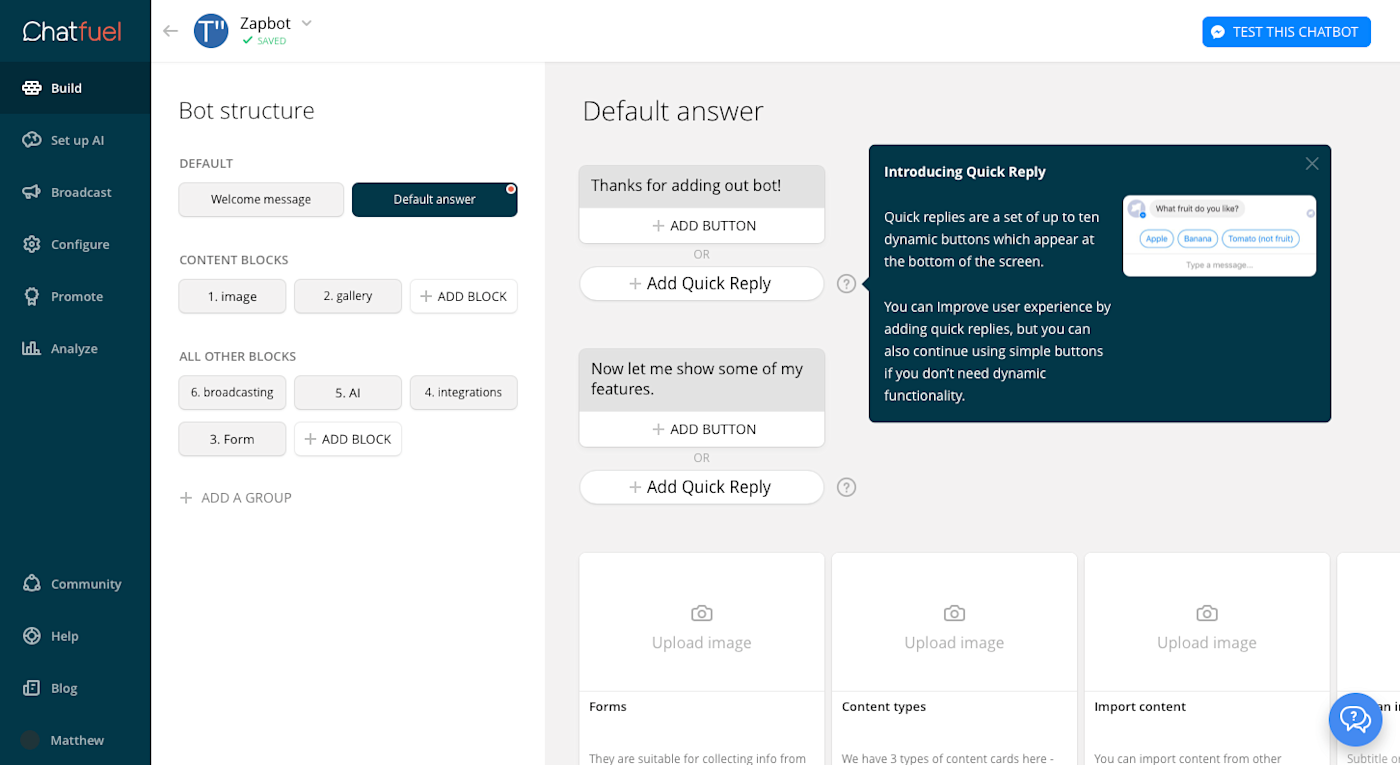Go to Broadcast section

pos(75,192)
